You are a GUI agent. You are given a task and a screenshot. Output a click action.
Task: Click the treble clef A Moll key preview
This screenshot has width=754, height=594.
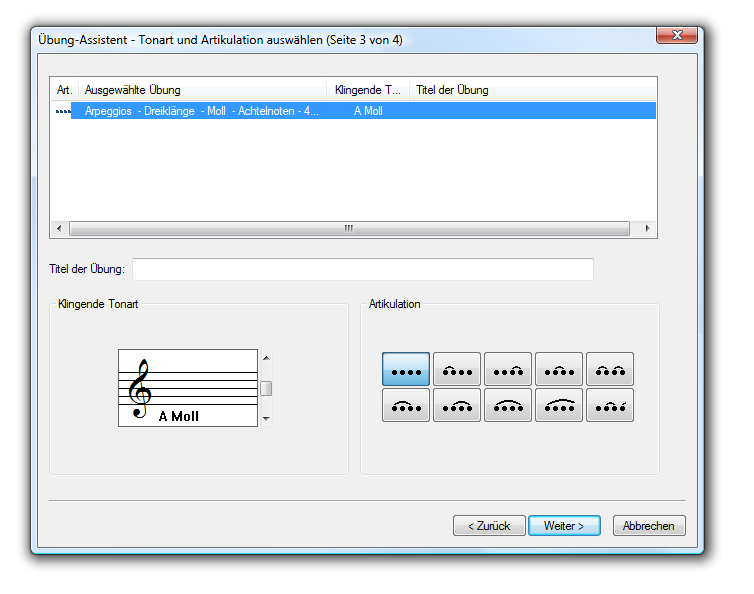point(188,388)
